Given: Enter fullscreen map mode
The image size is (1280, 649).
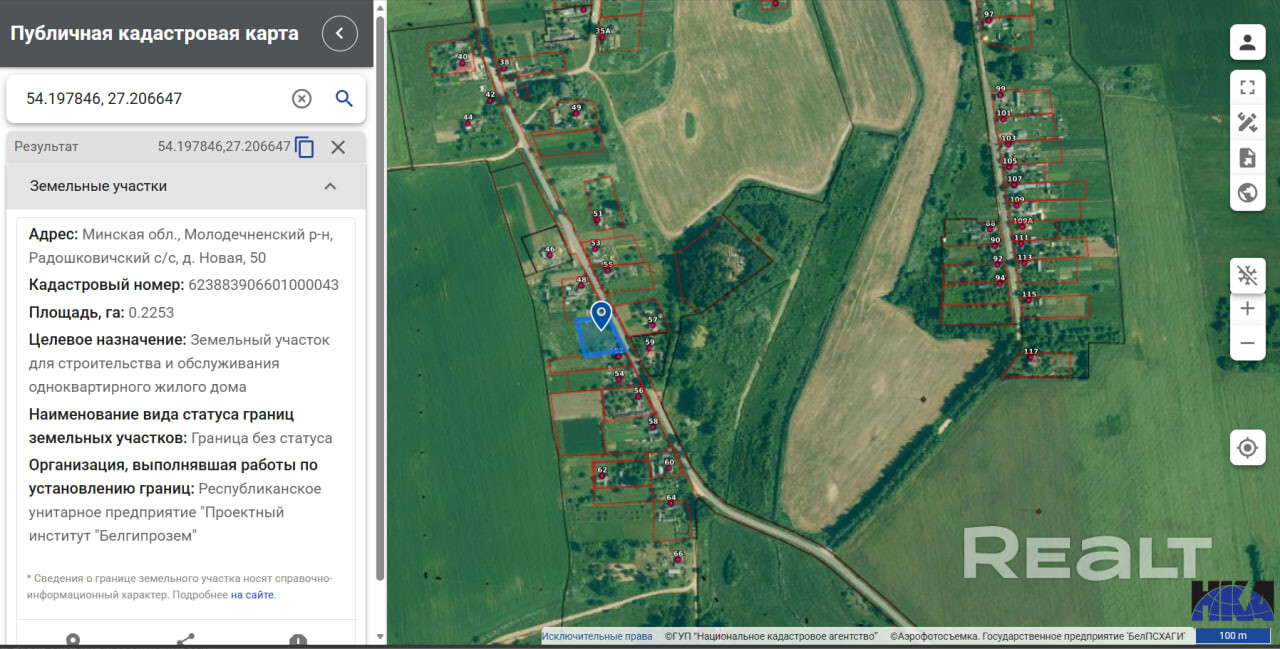Looking at the screenshot, I should [x=1247, y=87].
